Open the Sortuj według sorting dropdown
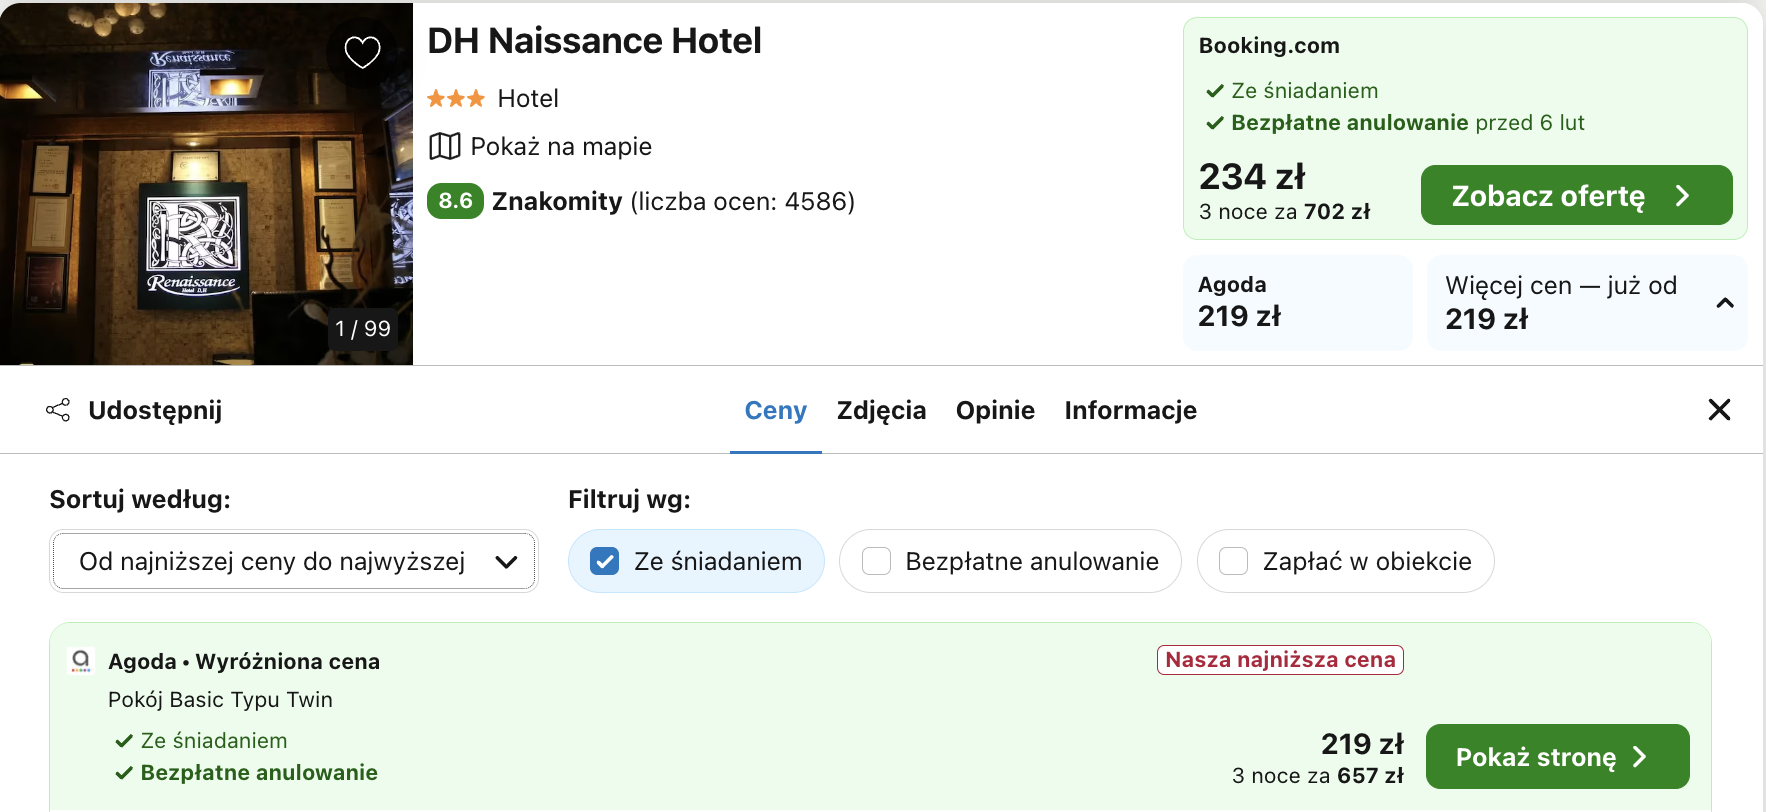 tap(293, 561)
